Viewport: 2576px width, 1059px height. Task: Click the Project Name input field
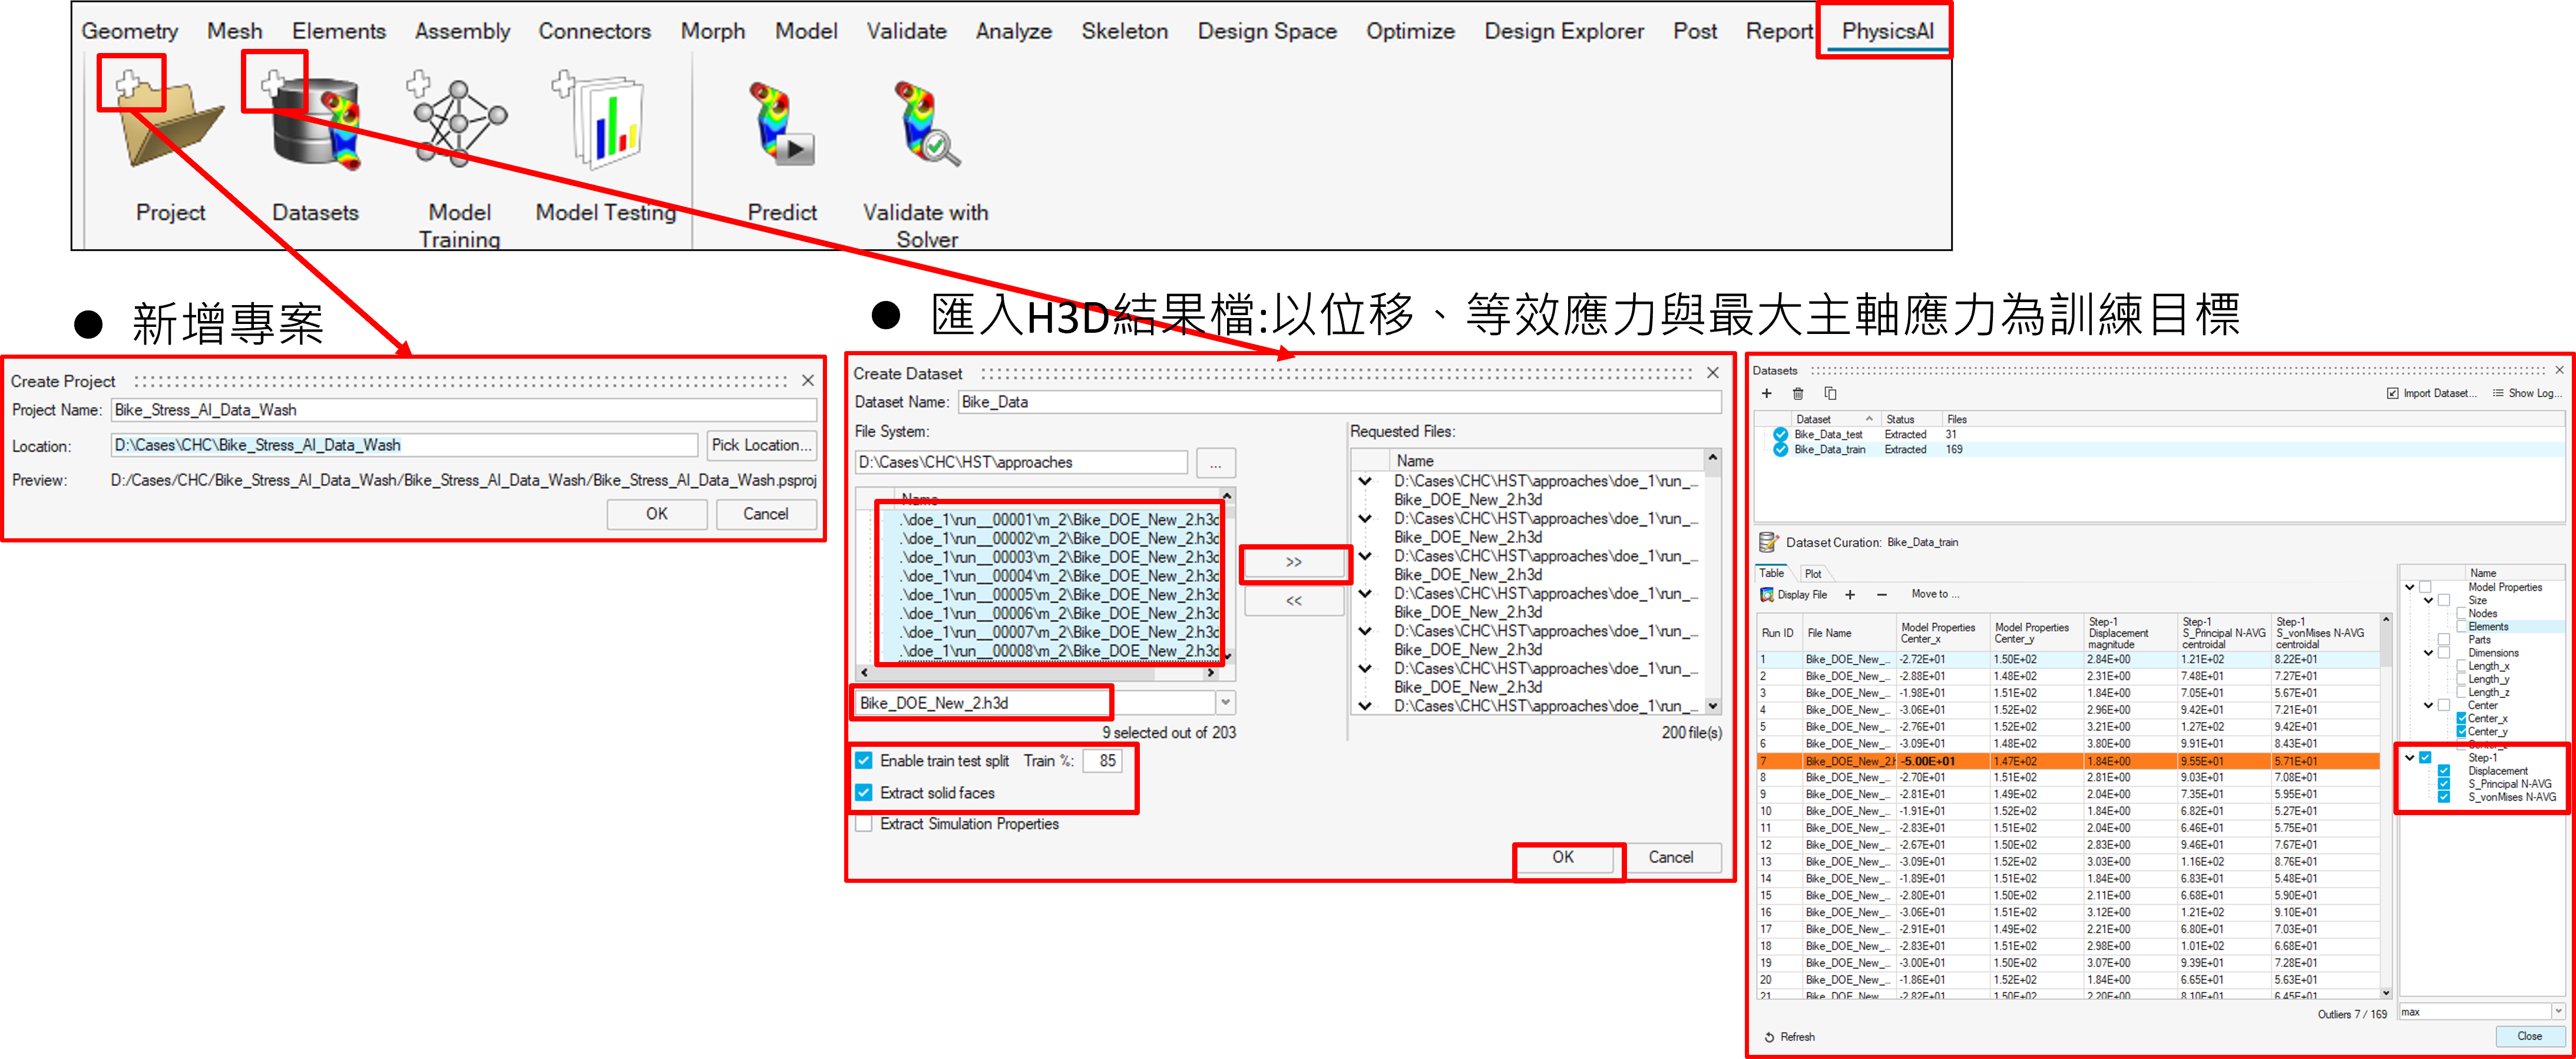coord(463,410)
